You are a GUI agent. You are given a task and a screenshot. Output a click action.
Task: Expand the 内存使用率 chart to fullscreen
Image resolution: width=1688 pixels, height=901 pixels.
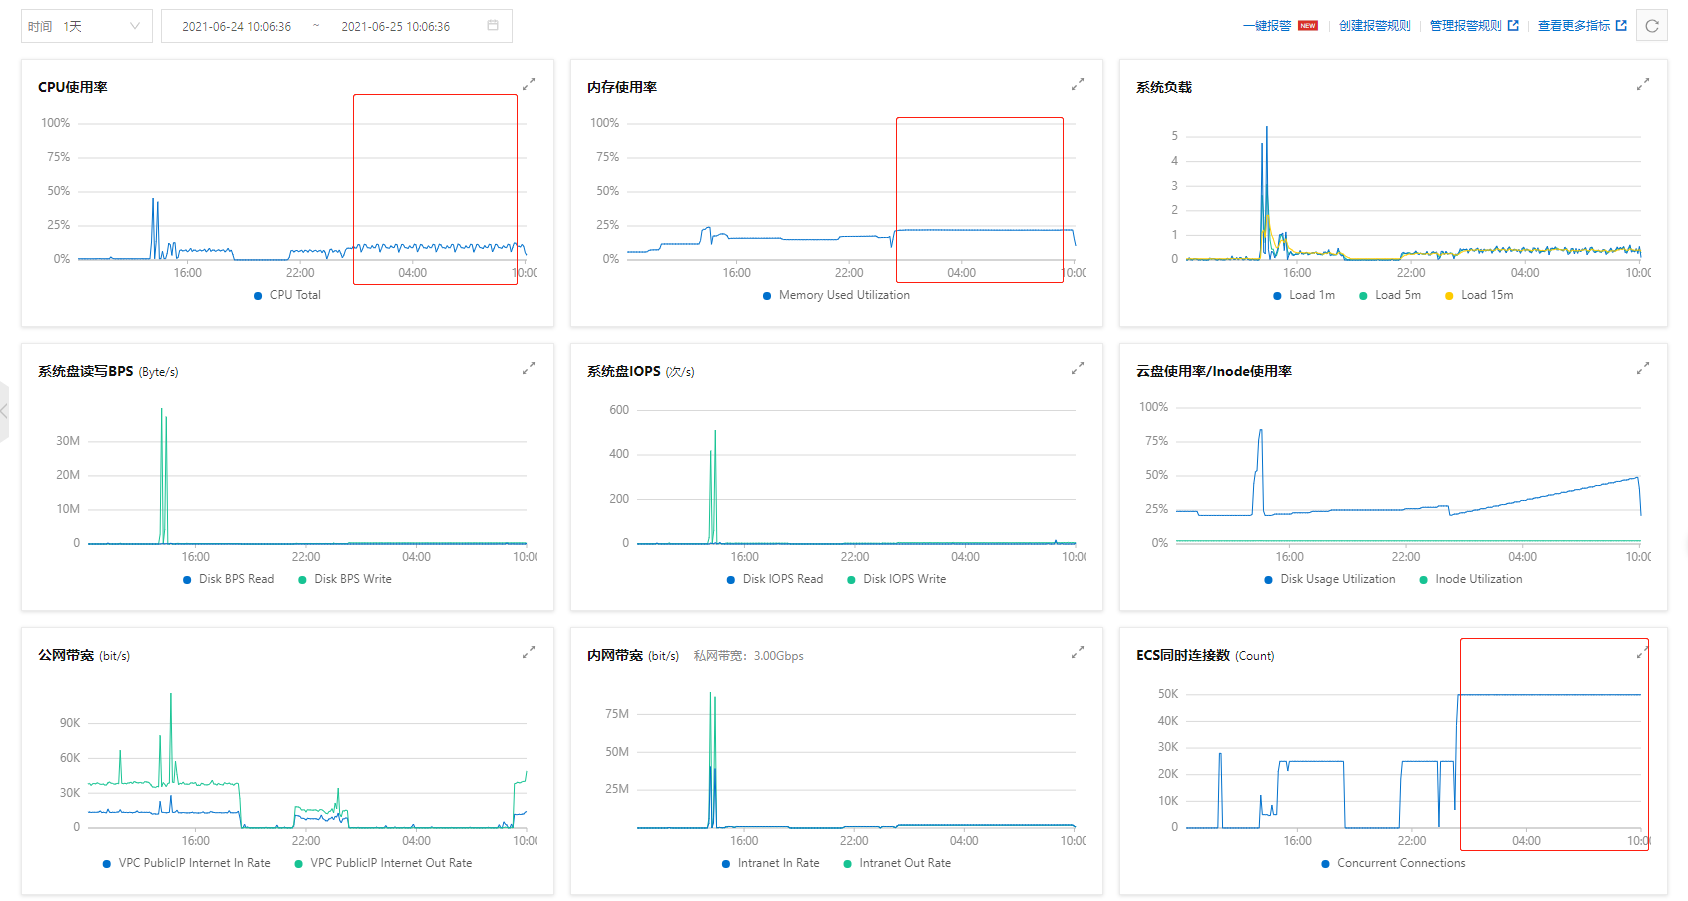click(x=1078, y=85)
